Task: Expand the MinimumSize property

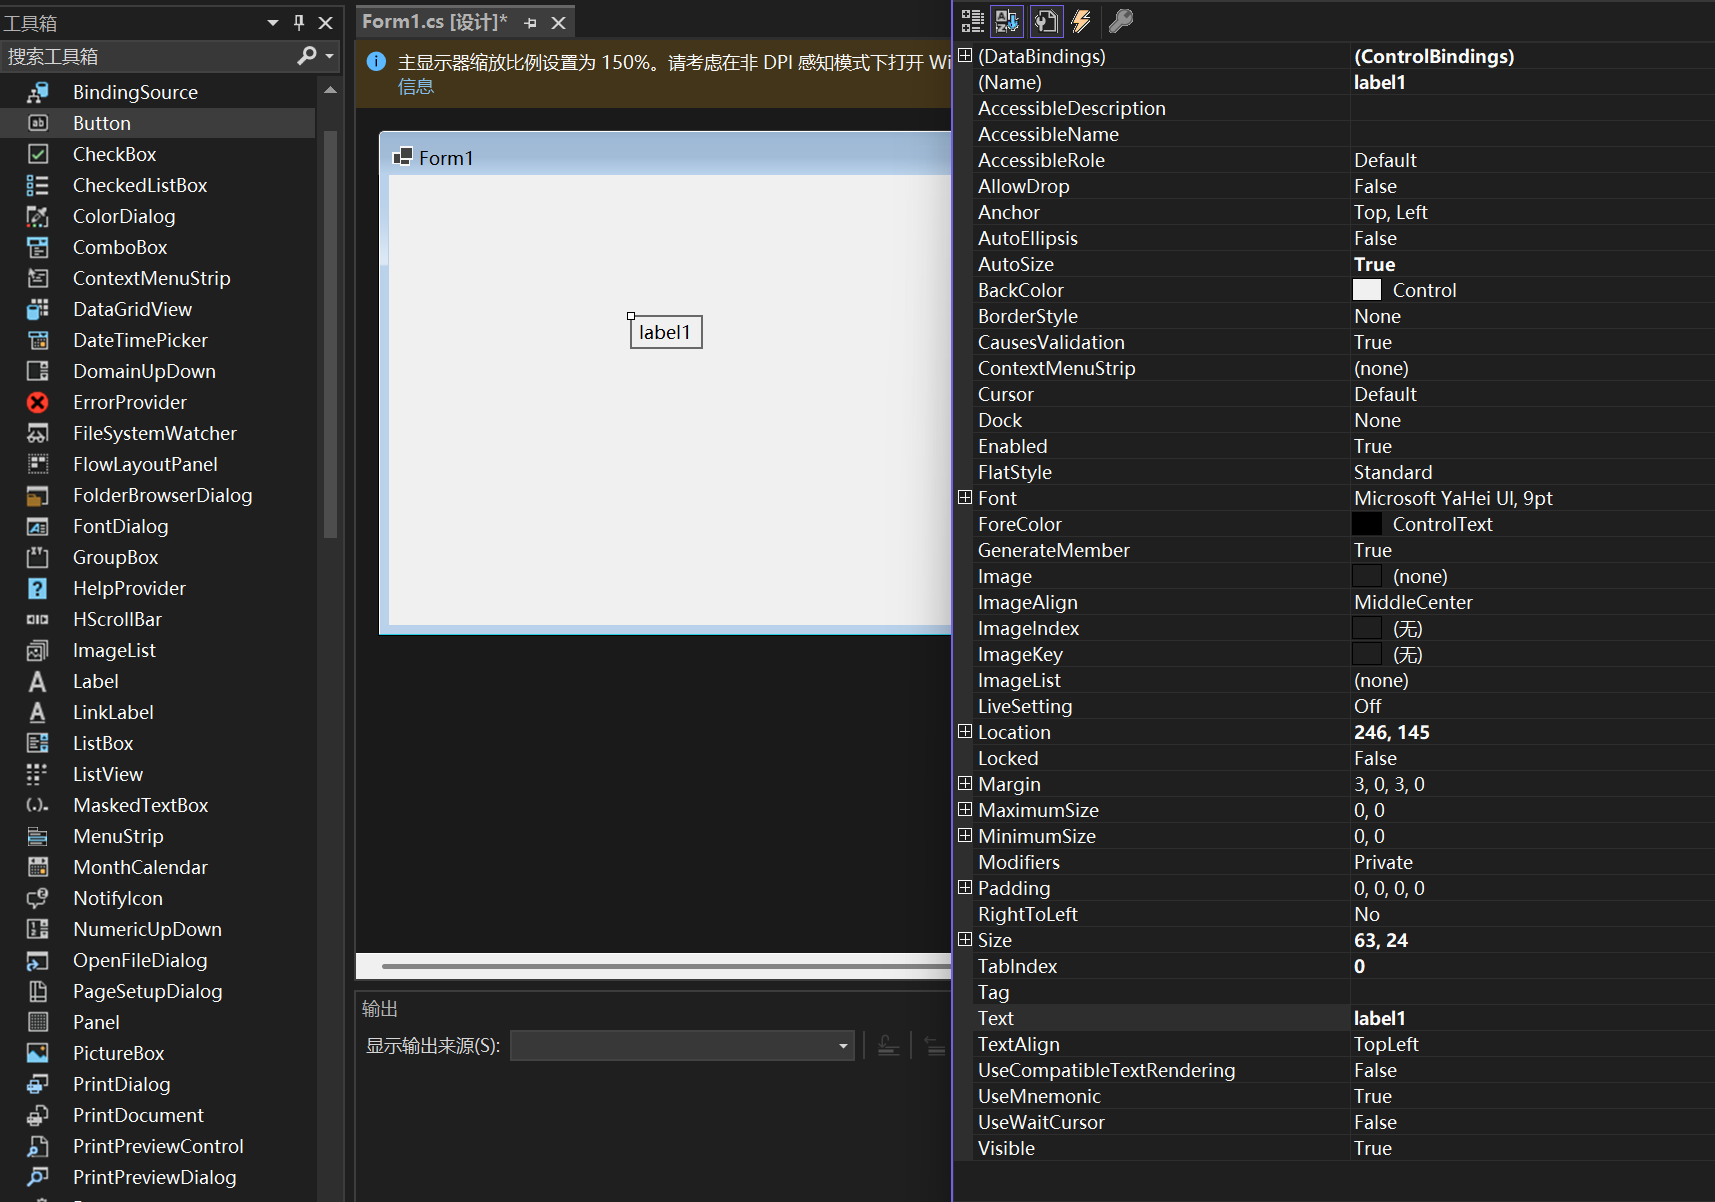Action: [965, 835]
